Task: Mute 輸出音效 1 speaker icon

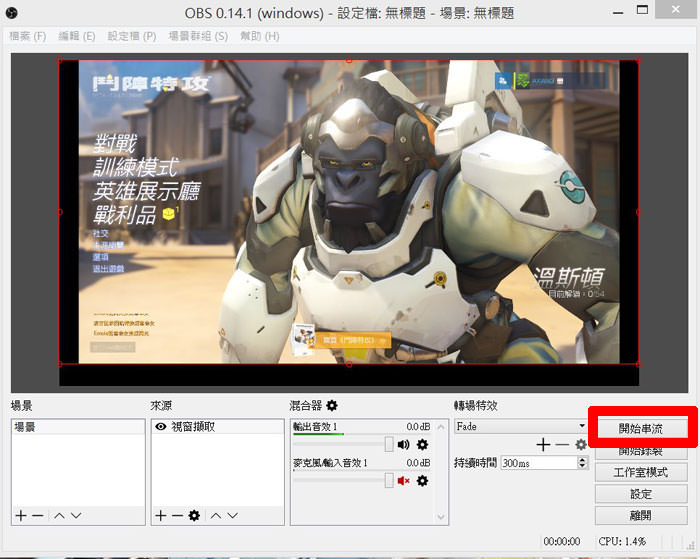Action: point(403,444)
